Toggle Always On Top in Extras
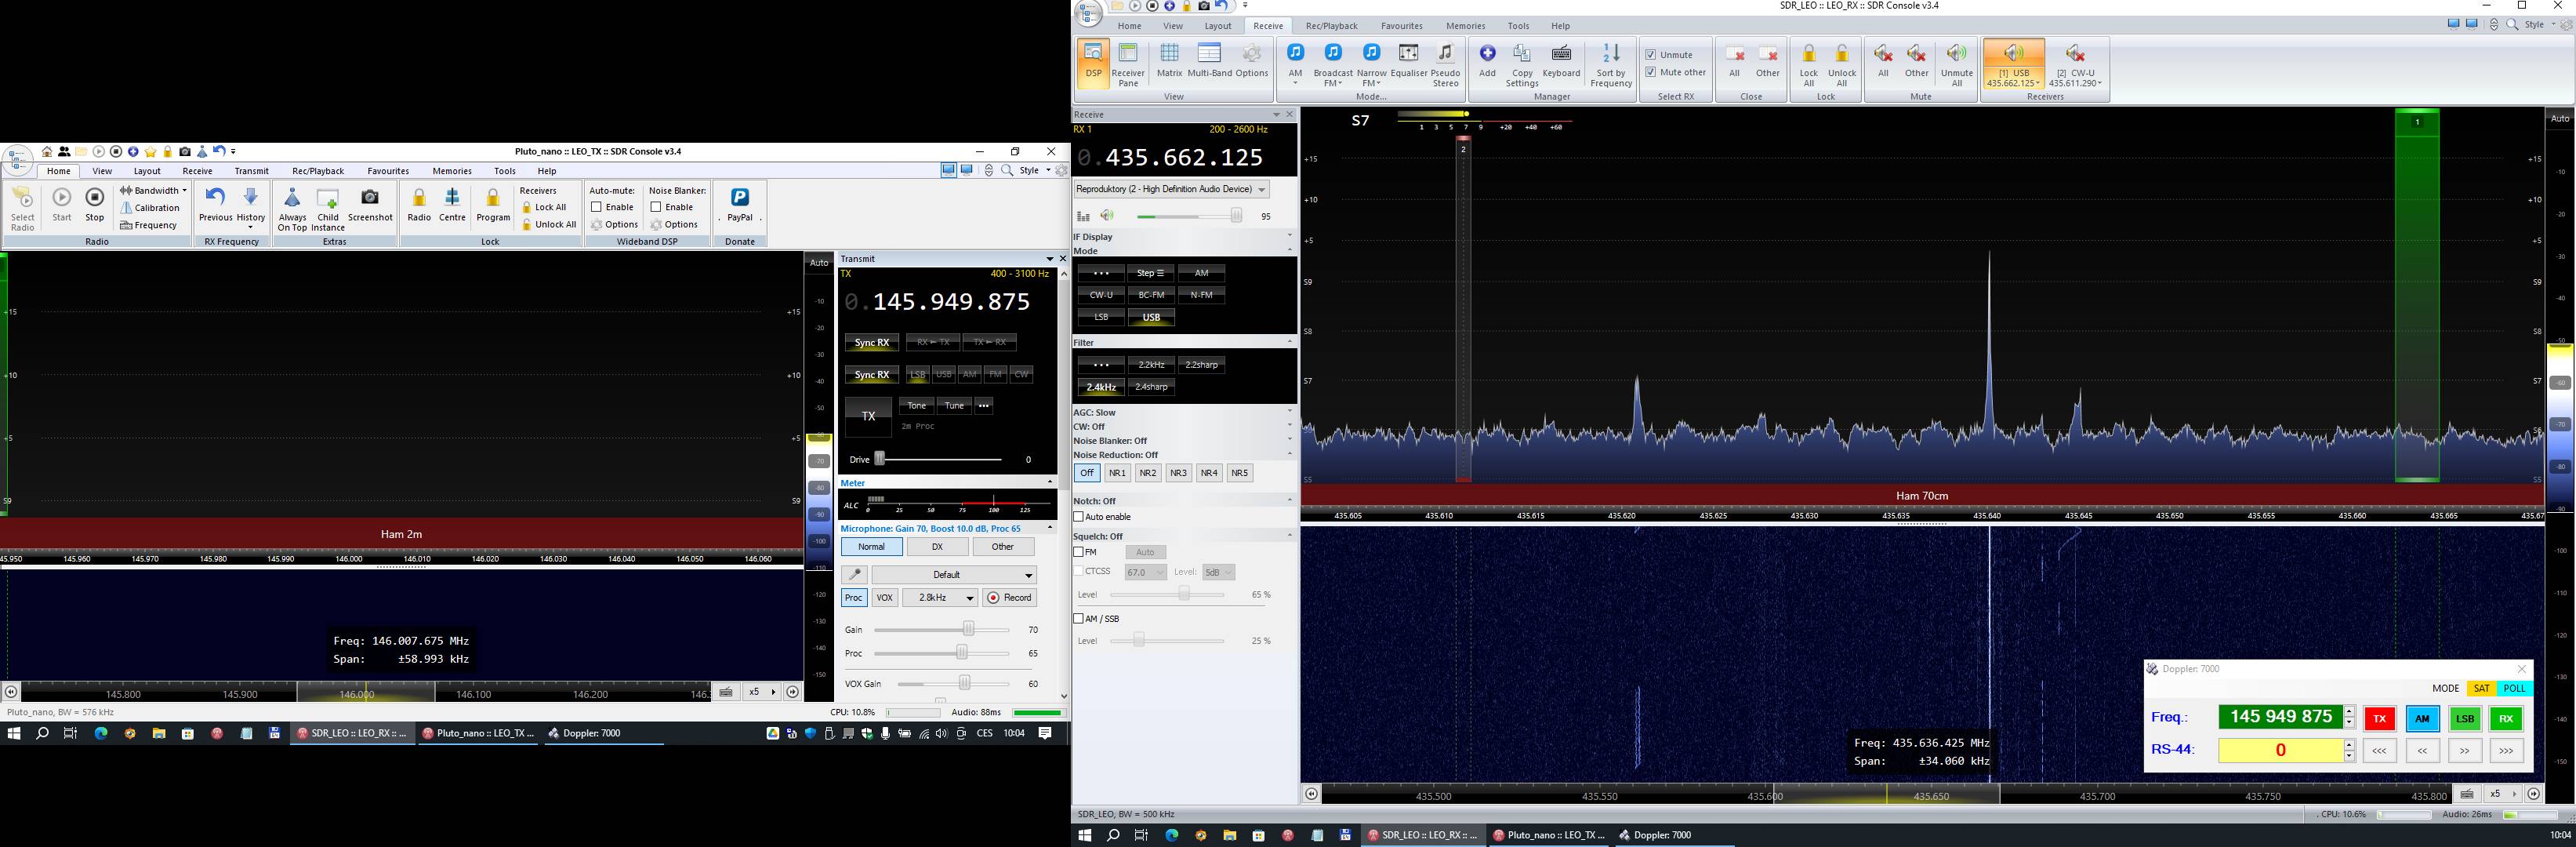 tap(292, 208)
